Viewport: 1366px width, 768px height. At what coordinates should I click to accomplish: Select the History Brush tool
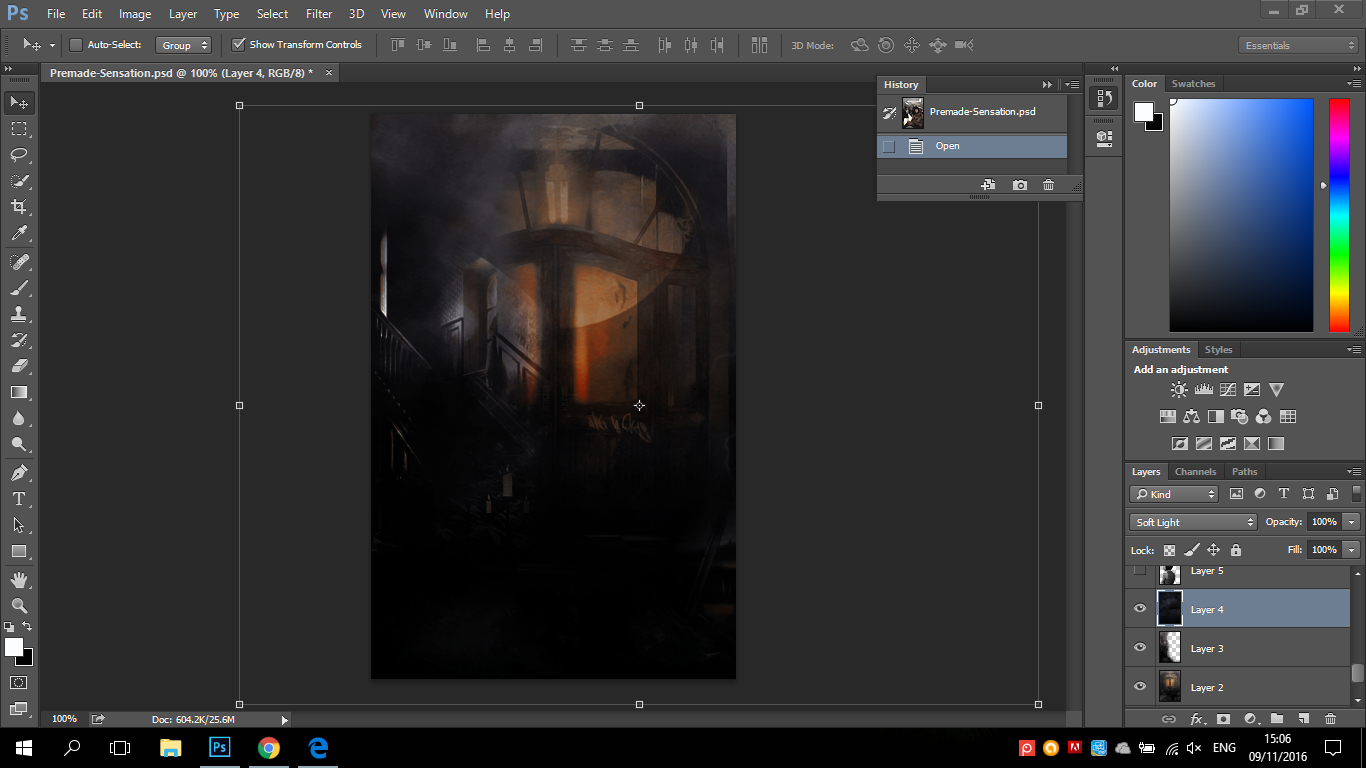19,340
